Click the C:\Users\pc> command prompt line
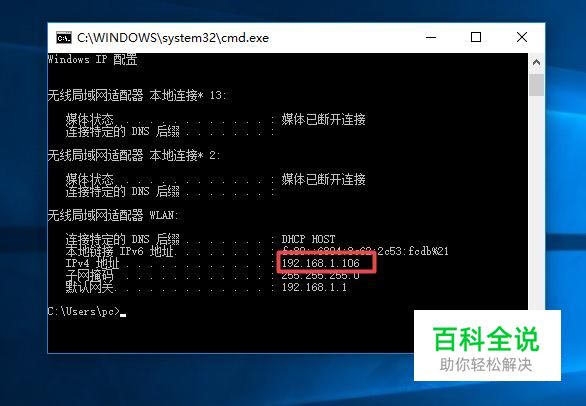Image resolution: width=586 pixels, height=406 pixels. 87,311
